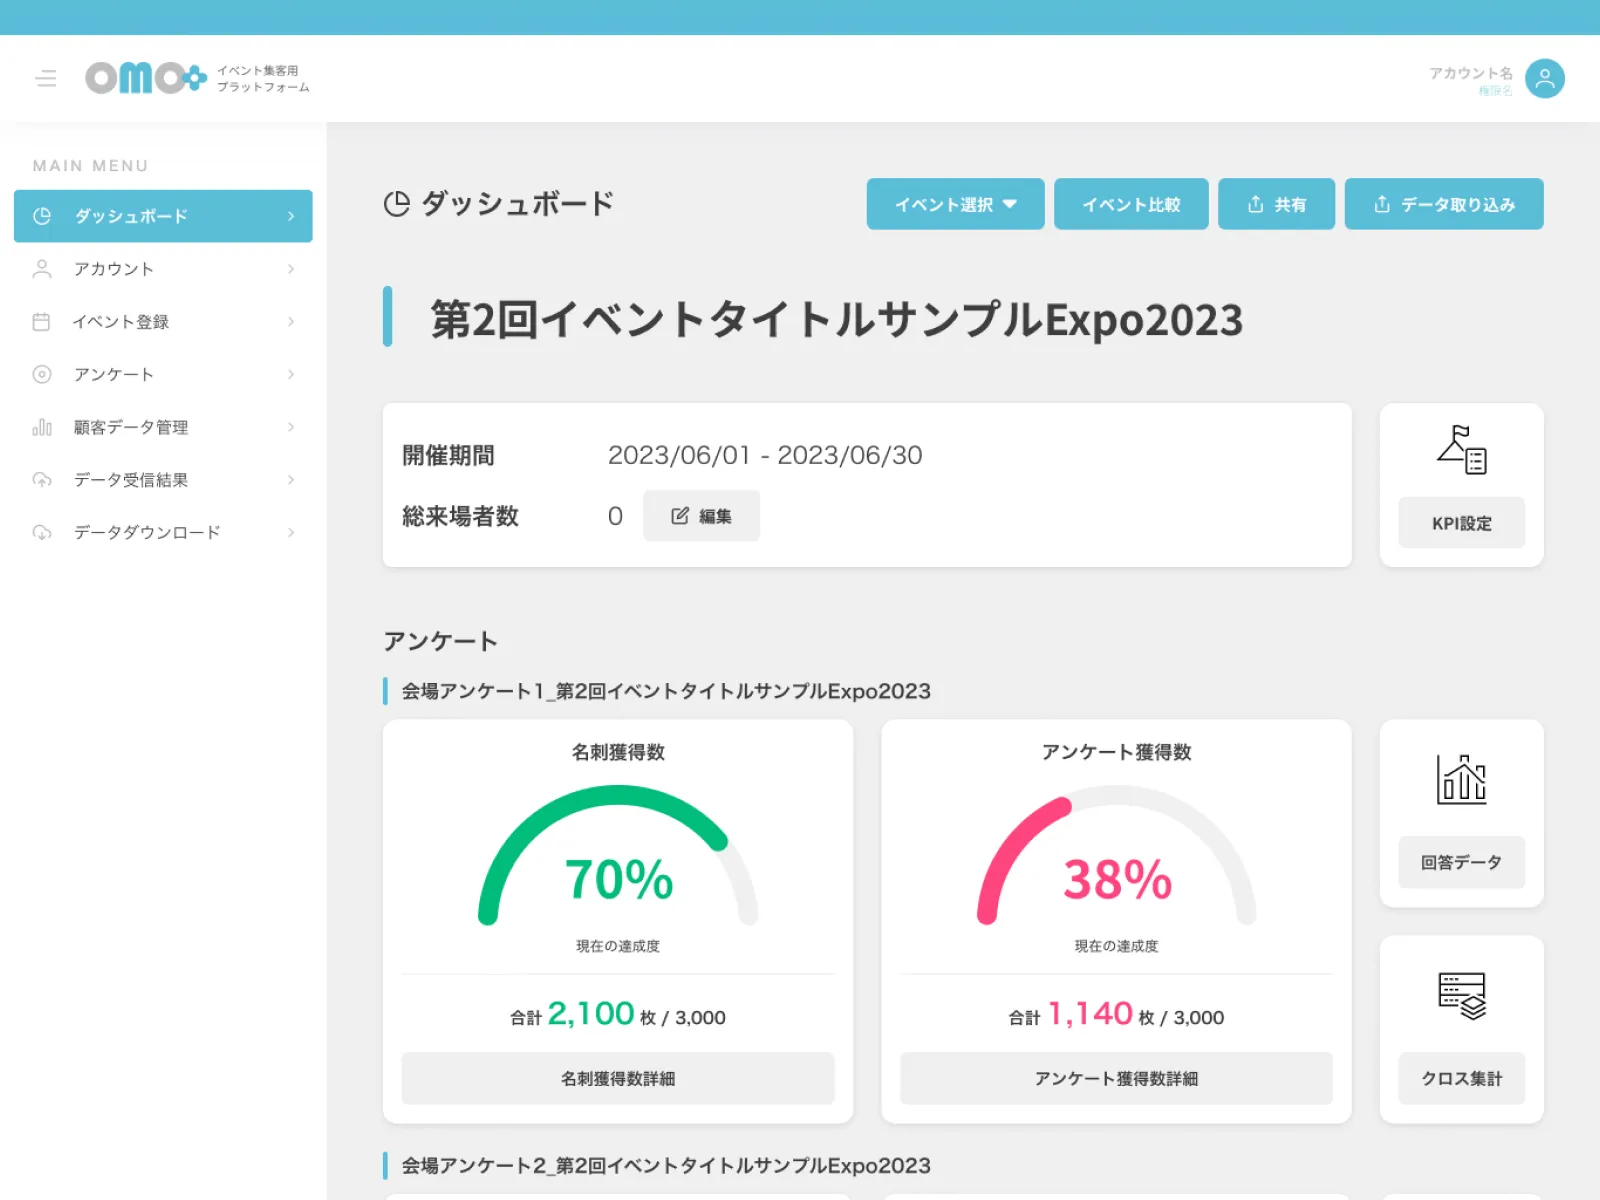
Task: Expand the 顧客データ管理 chevron
Action: [x=291, y=427]
